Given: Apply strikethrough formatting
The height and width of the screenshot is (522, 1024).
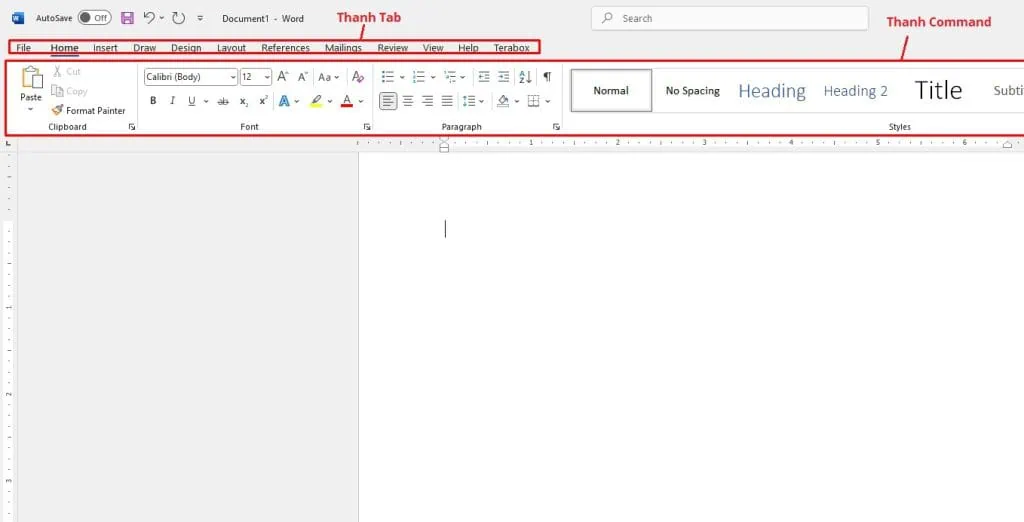Looking at the screenshot, I should point(223,101).
